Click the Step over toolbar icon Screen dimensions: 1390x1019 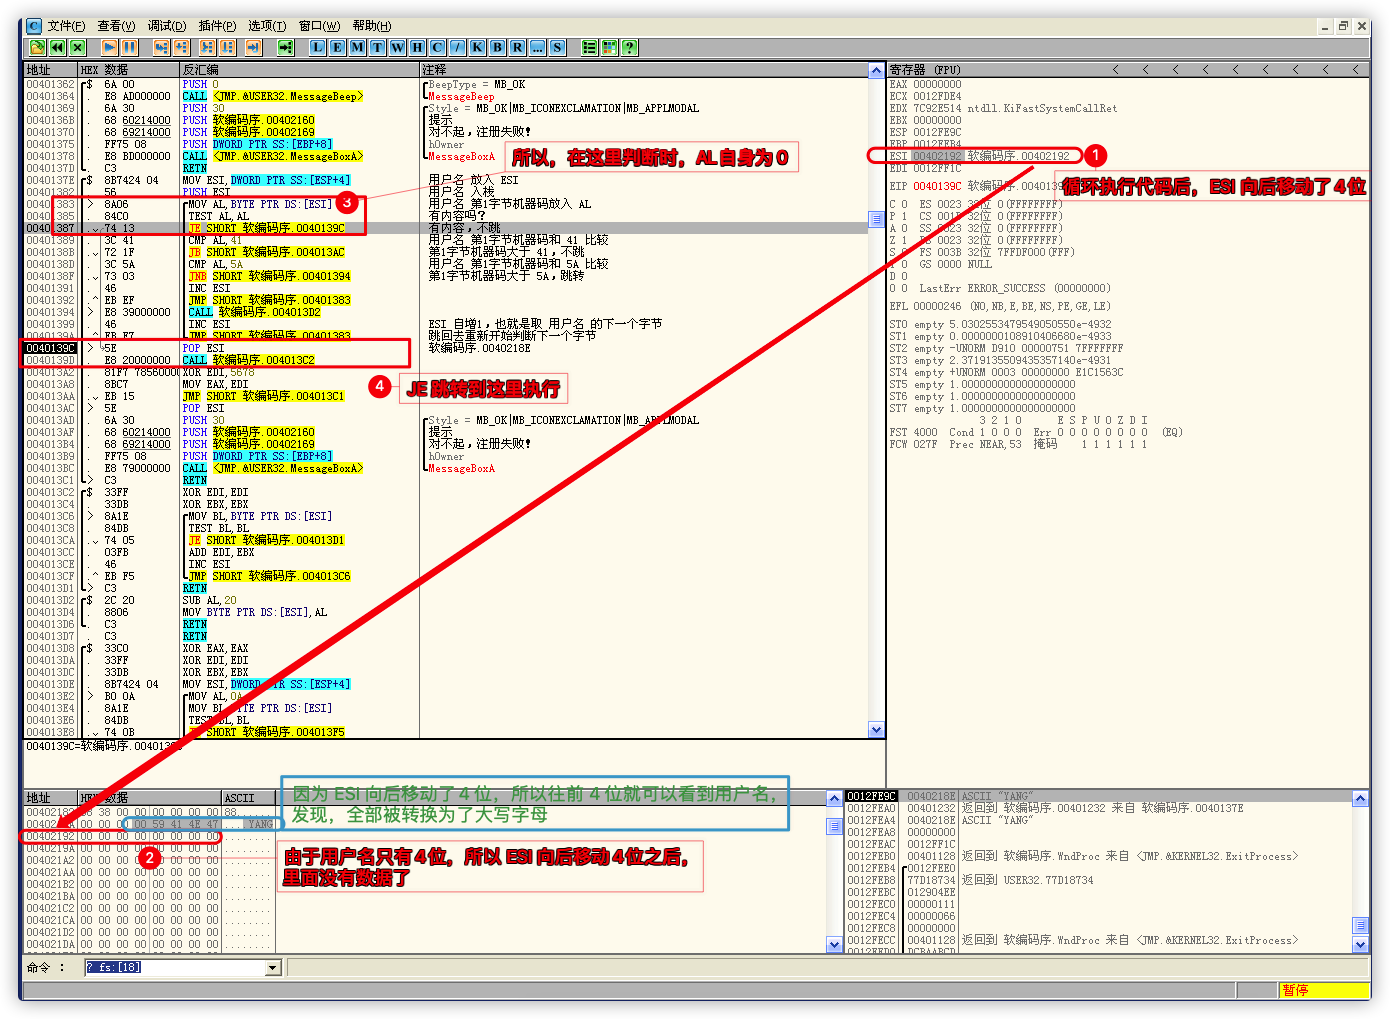tap(181, 47)
